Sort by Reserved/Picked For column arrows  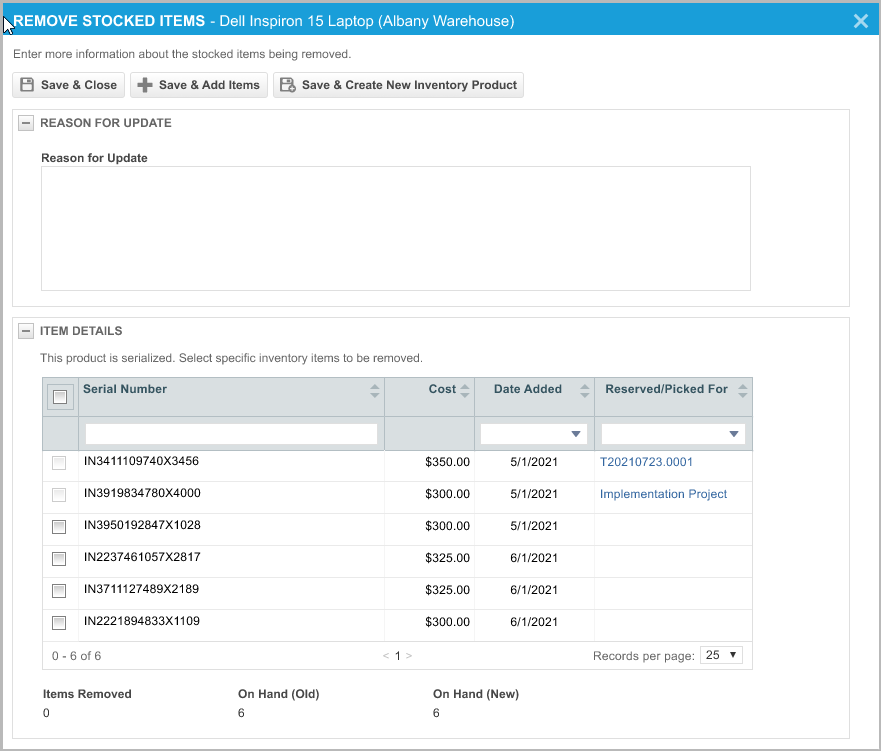(x=743, y=391)
